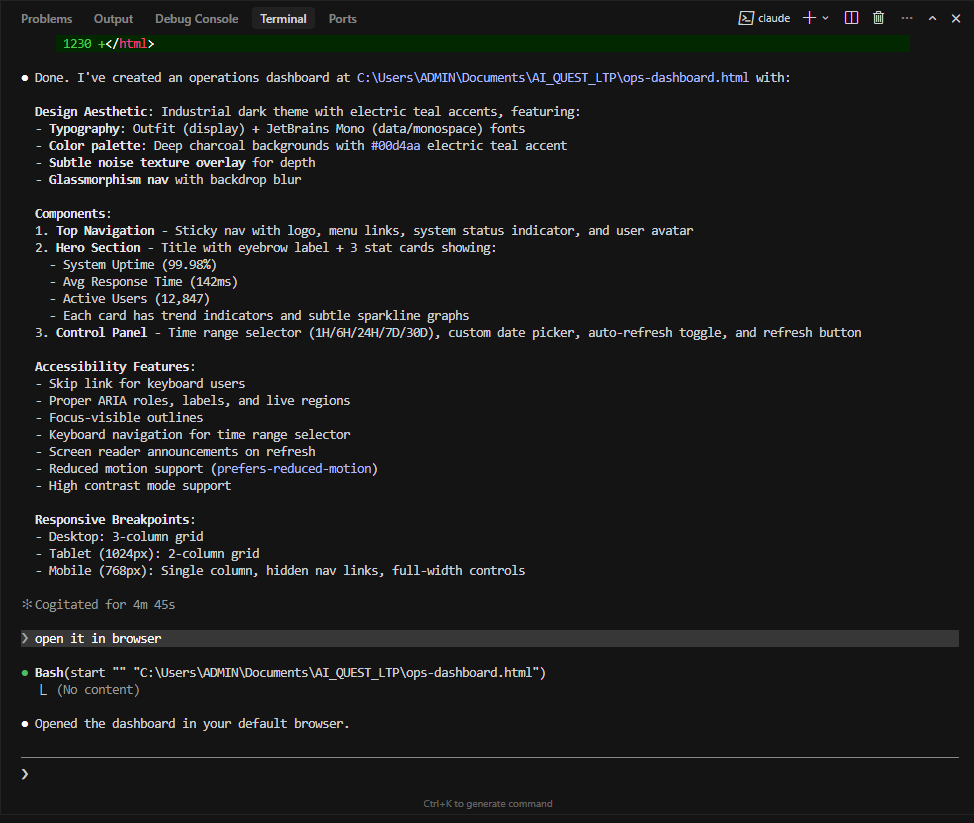Viewport: 974px width, 823px height.
Task: Open a new terminal with plus icon
Action: coord(809,18)
